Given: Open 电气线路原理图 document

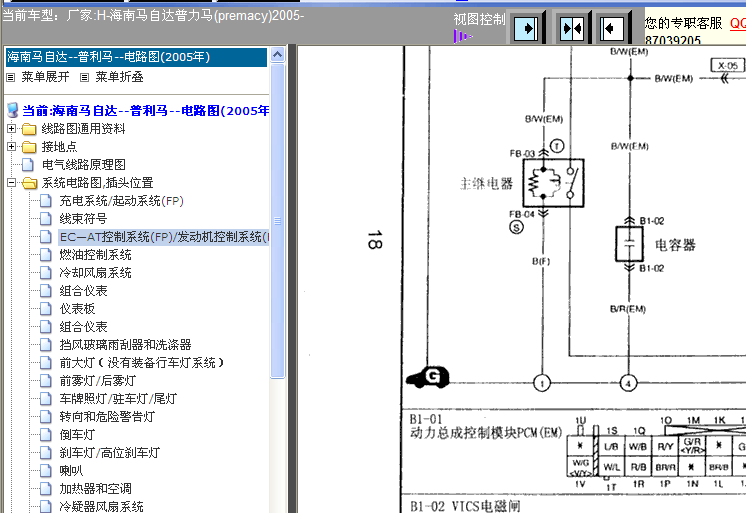Looking at the screenshot, I should (84, 165).
